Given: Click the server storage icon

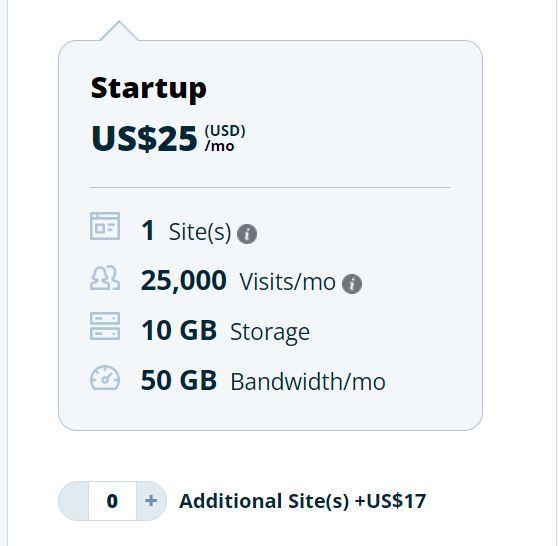Looking at the screenshot, I should [x=105, y=326].
